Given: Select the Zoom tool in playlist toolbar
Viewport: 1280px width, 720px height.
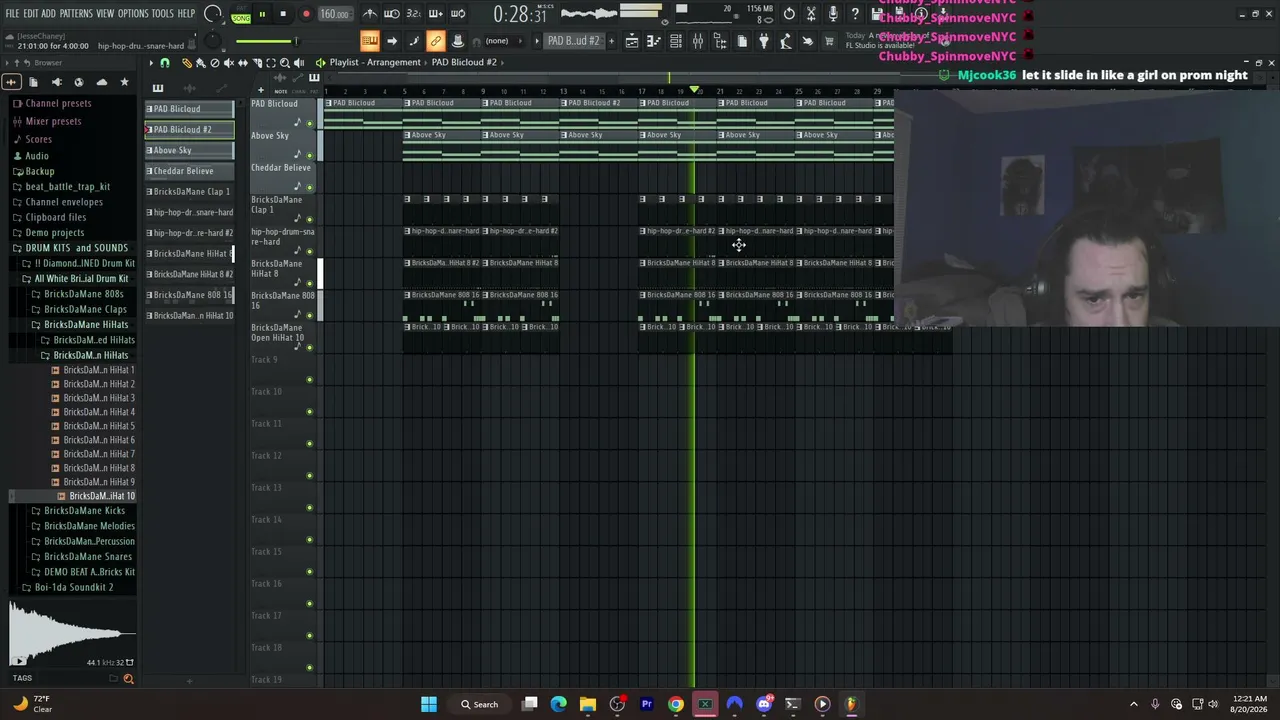Looking at the screenshot, I should pyautogui.click(x=285, y=62).
